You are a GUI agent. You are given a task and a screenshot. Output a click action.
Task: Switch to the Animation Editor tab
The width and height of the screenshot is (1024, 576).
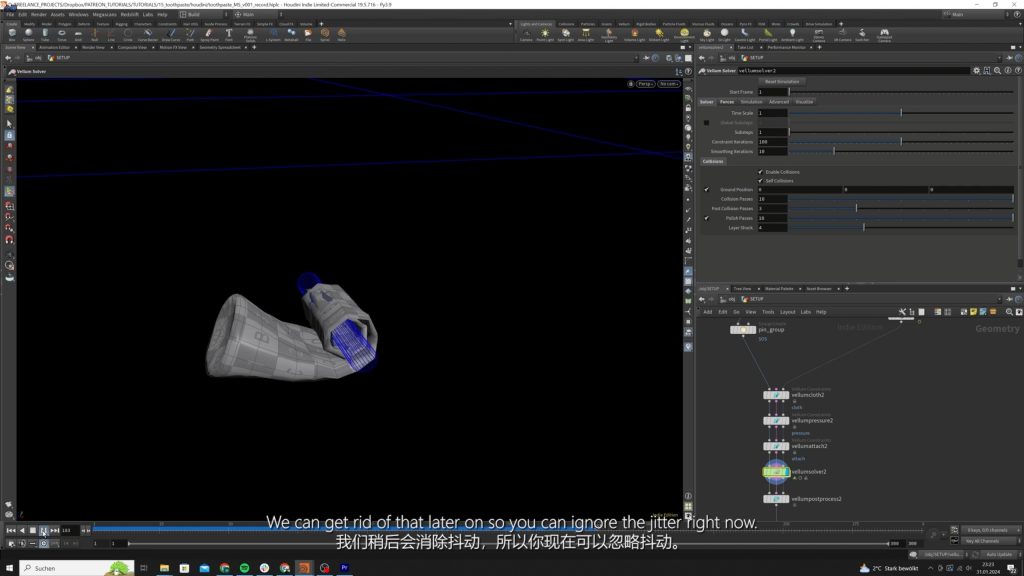54,48
